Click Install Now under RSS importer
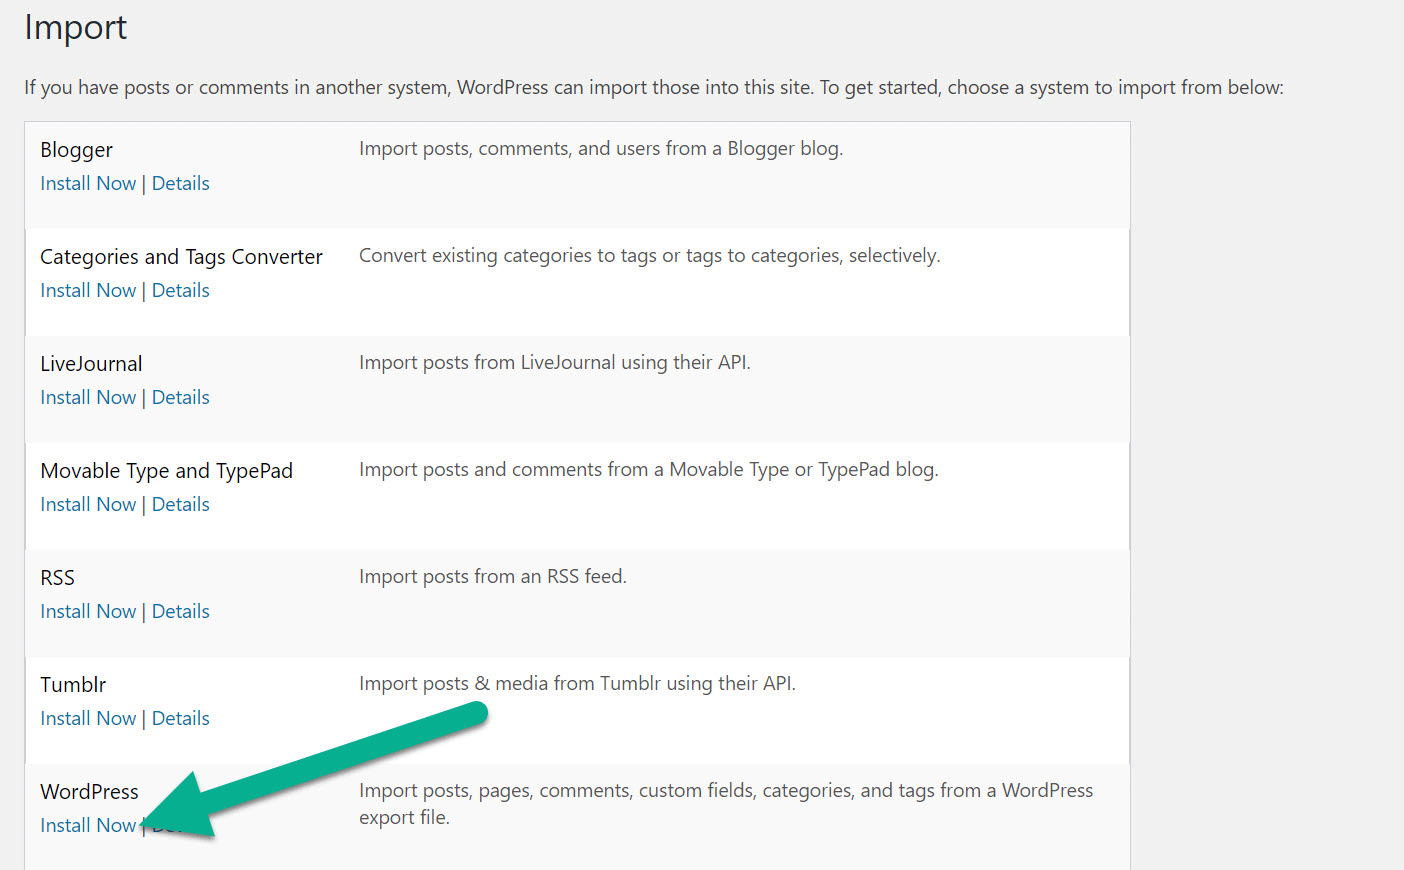This screenshot has width=1404, height=870. 88,611
